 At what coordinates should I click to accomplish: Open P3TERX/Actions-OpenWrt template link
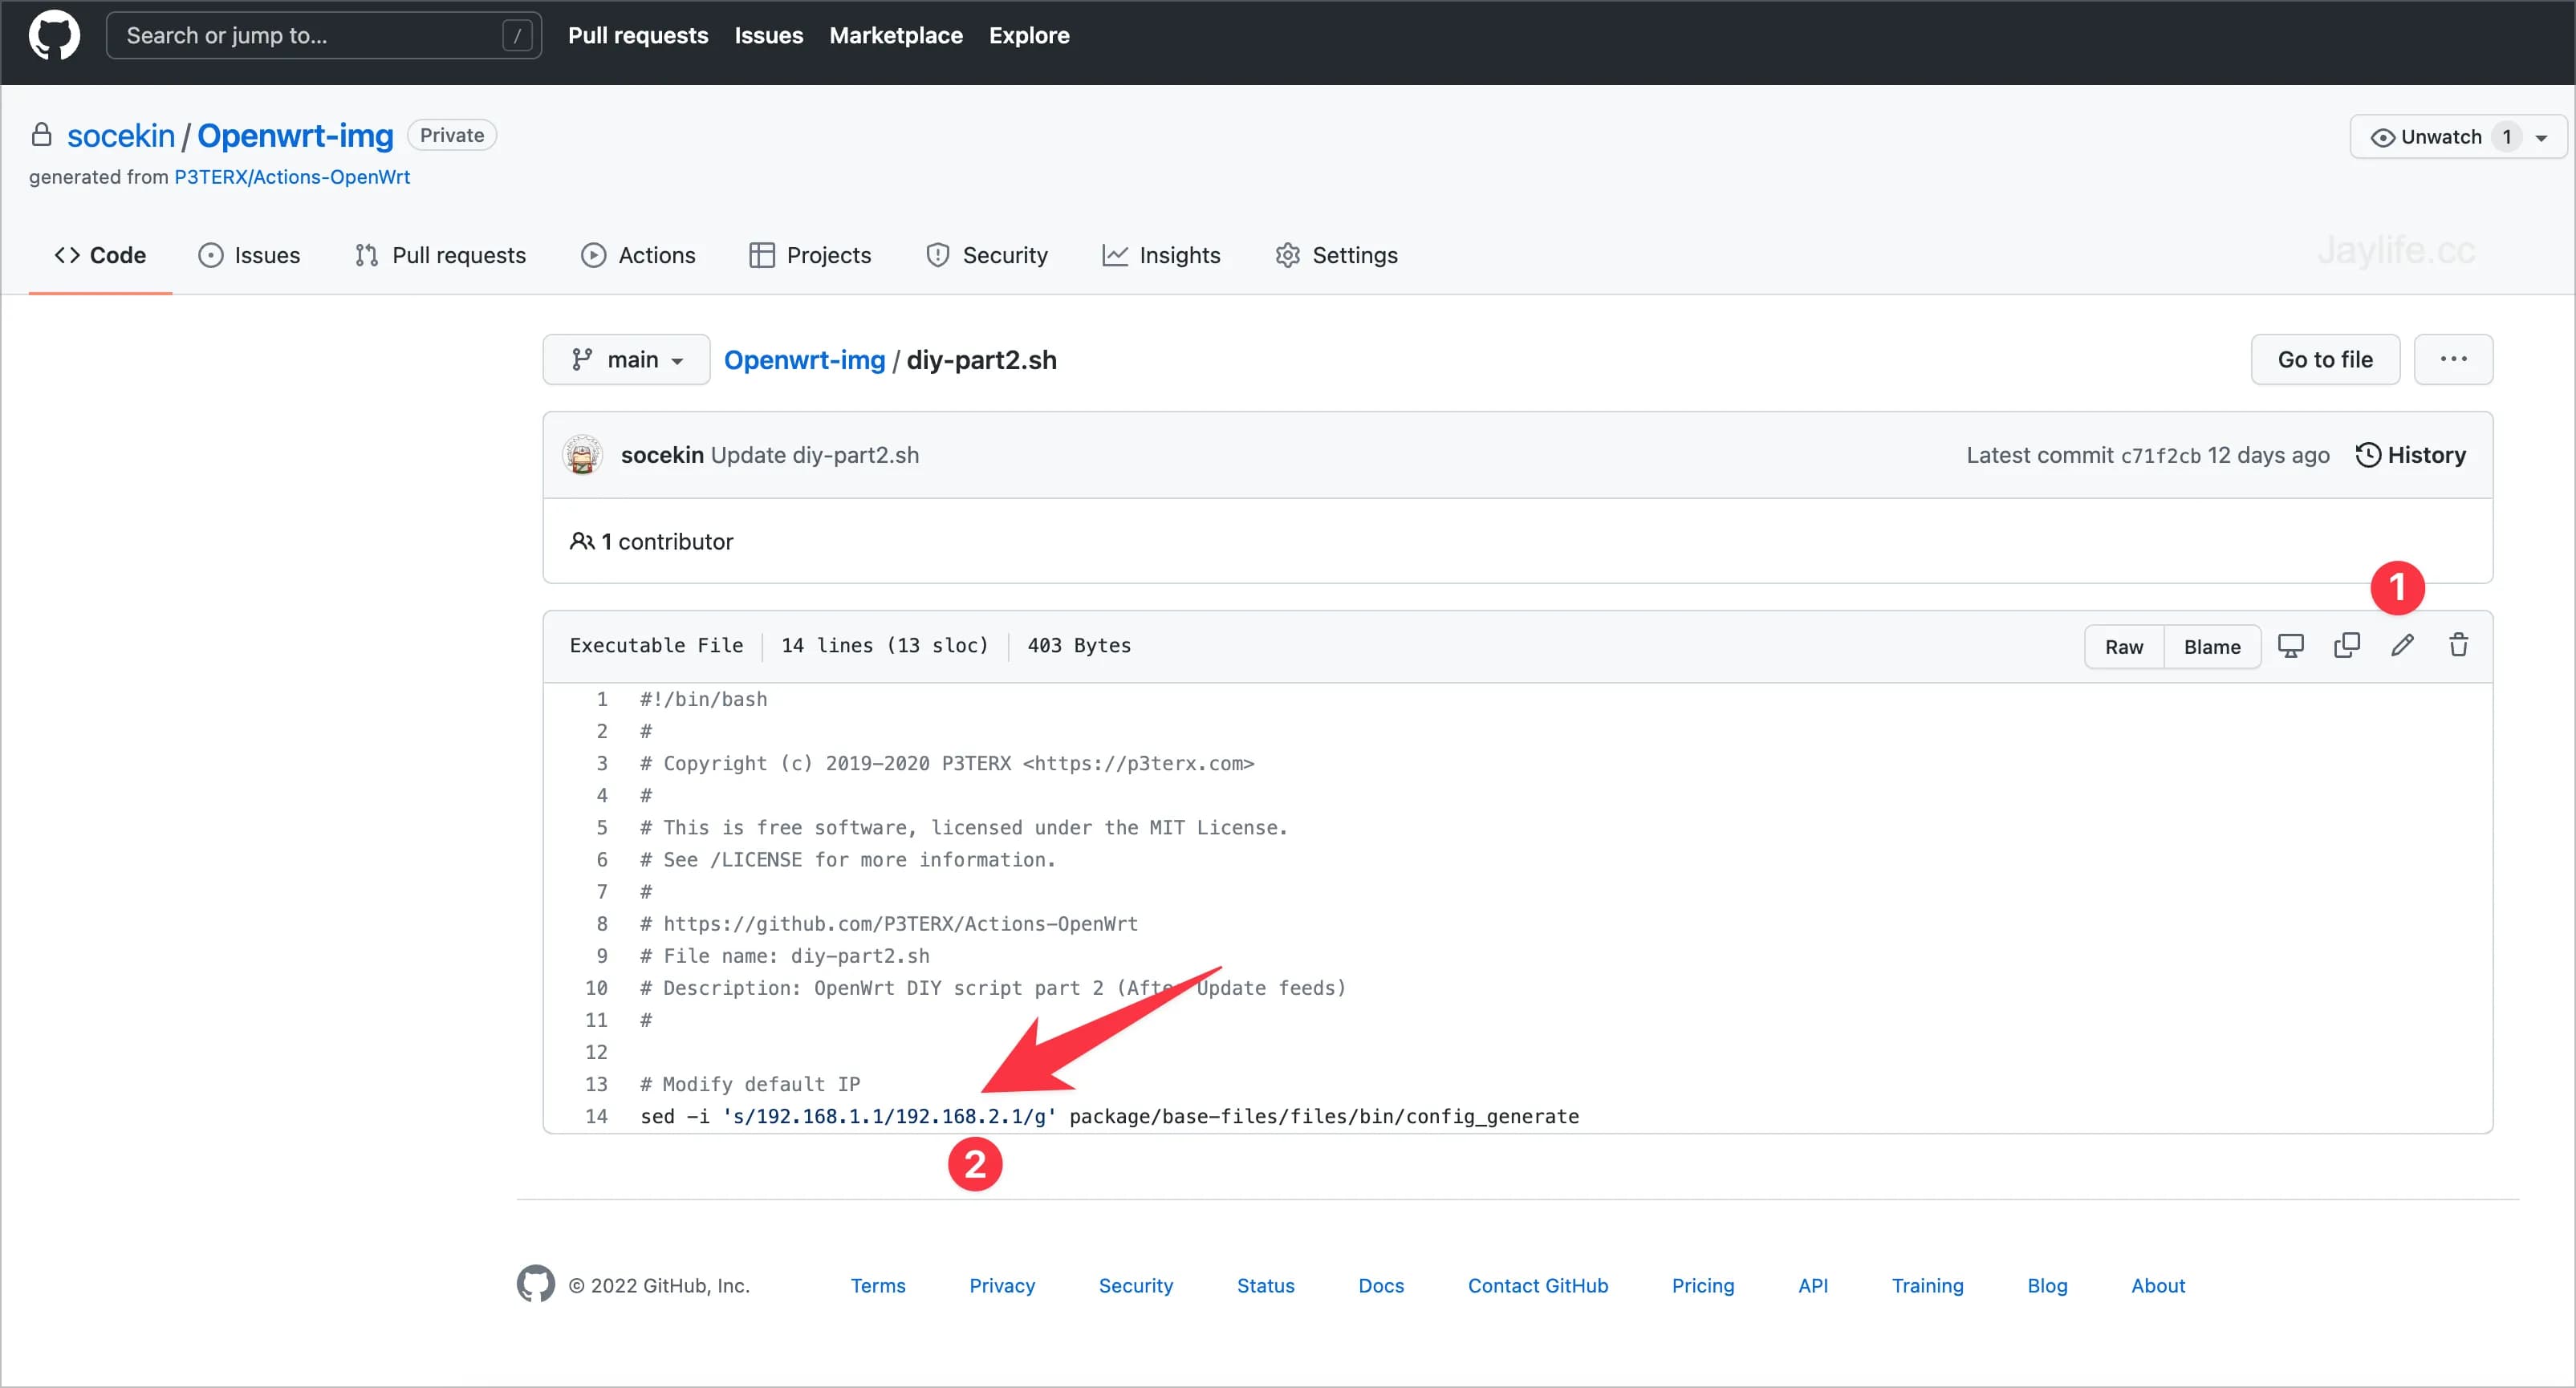[x=292, y=177]
